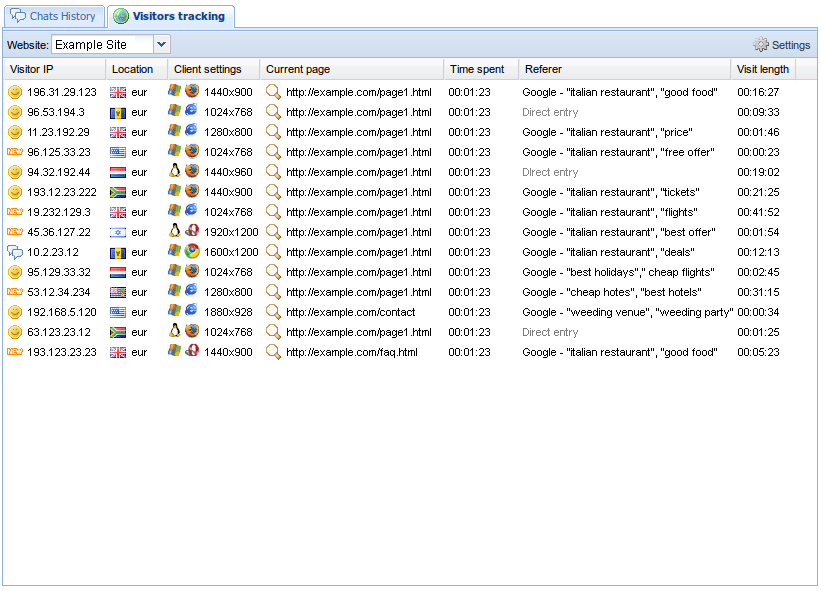Click the Client settings column header
Viewport: 821px width, 591px height.
coord(213,69)
